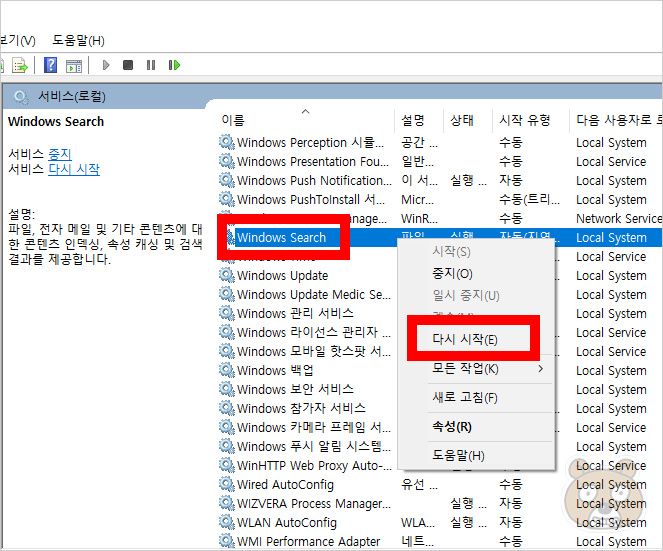Select Wired AutoConfig service row
The image size is (663, 551).
tap(285, 485)
